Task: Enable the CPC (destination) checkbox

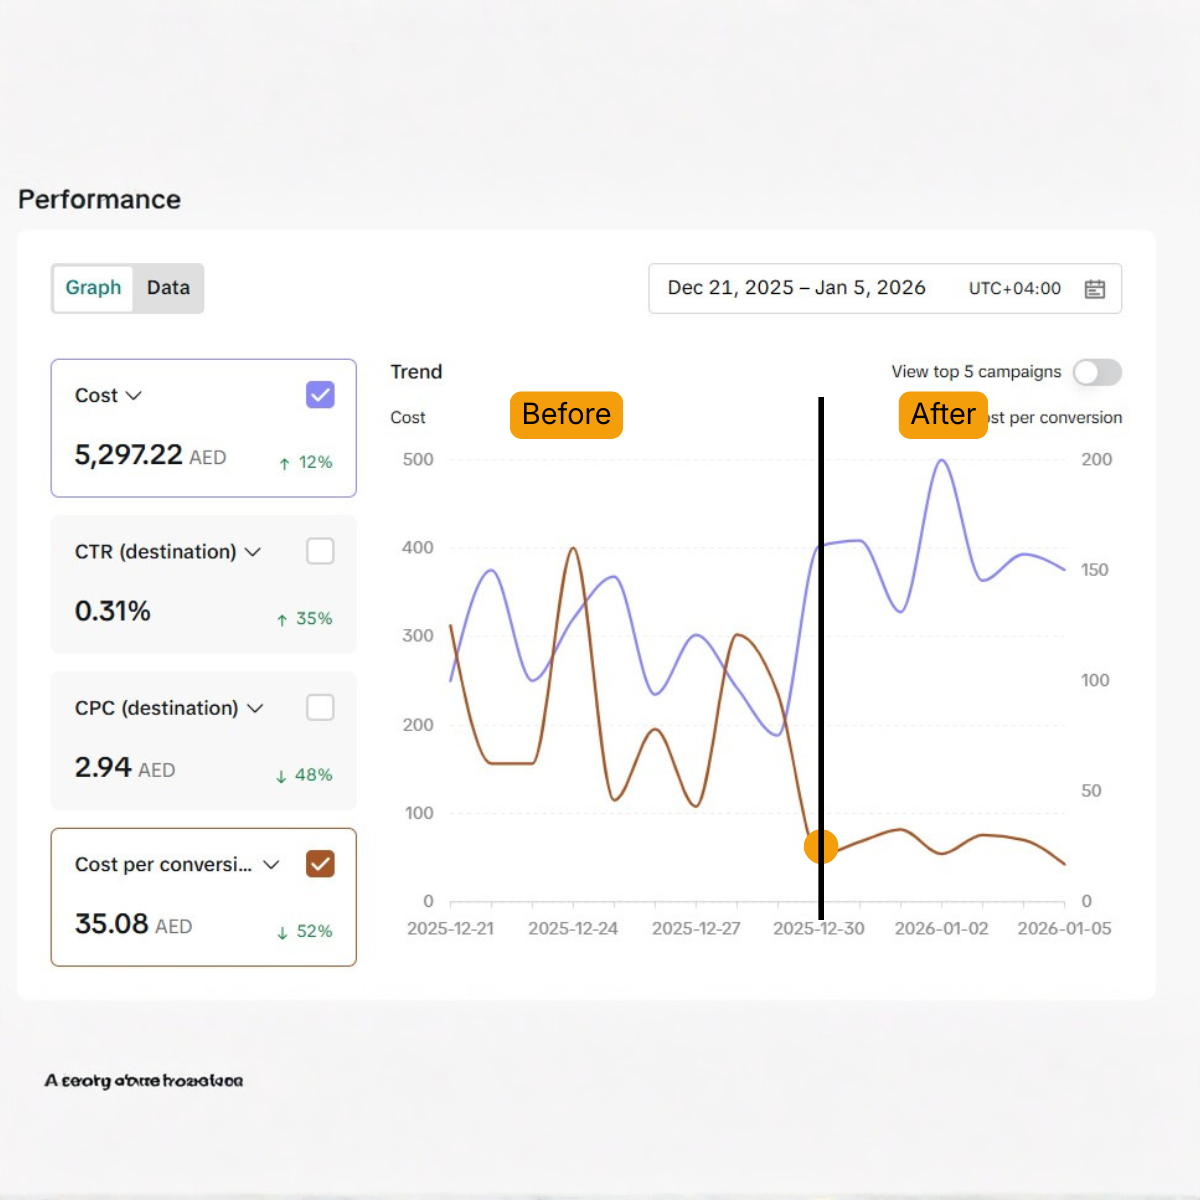Action: (x=320, y=707)
